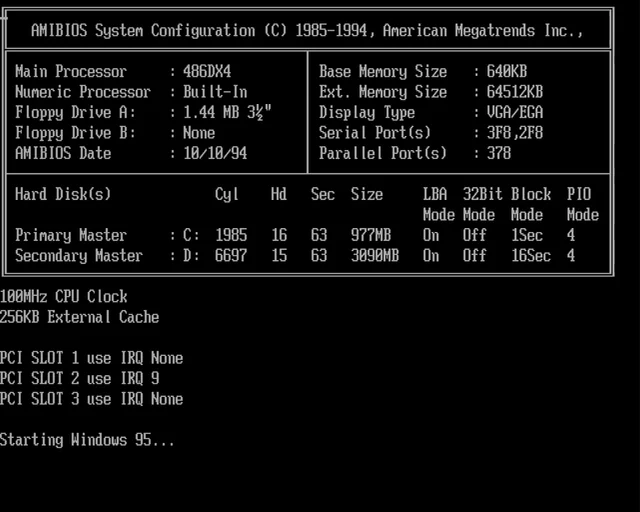This screenshot has width=640, height=512.
Task: Select the Secondary Master row label
Action: coord(79,256)
